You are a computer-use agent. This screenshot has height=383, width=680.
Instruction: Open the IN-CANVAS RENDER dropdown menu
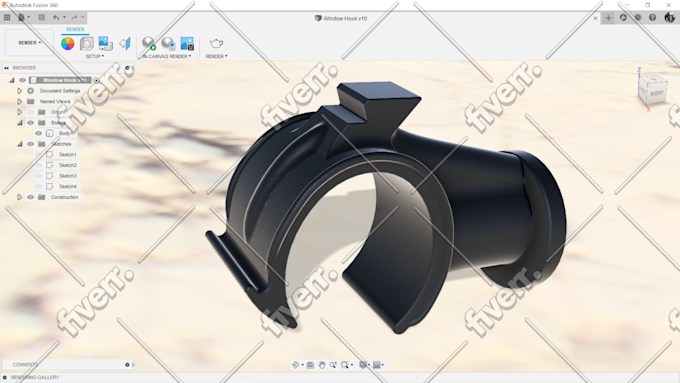[x=167, y=56]
